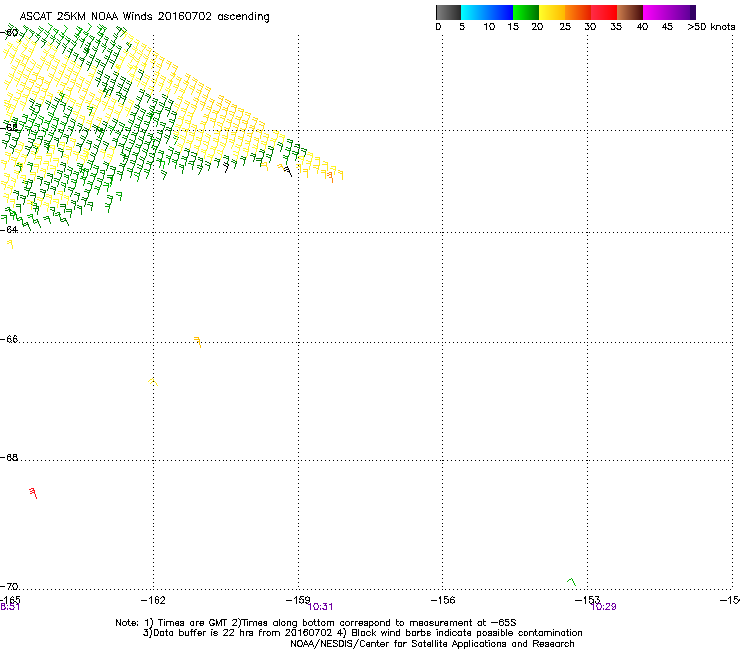Click the orange 25-30 knots color bar segment
This screenshot has width=740, height=650.
coord(578,12)
